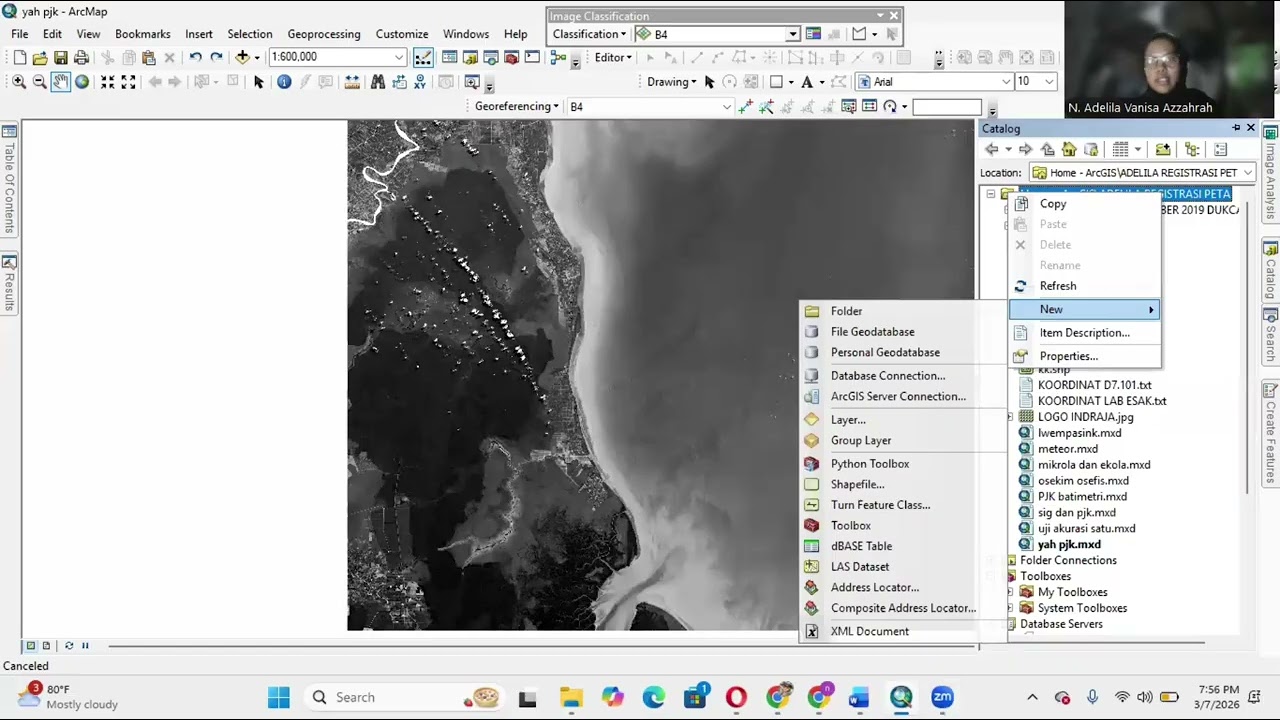Image resolution: width=1280 pixels, height=720 pixels.
Task: Choose the Select Elements arrow tool
Action: pyautogui.click(x=258, y=82)
